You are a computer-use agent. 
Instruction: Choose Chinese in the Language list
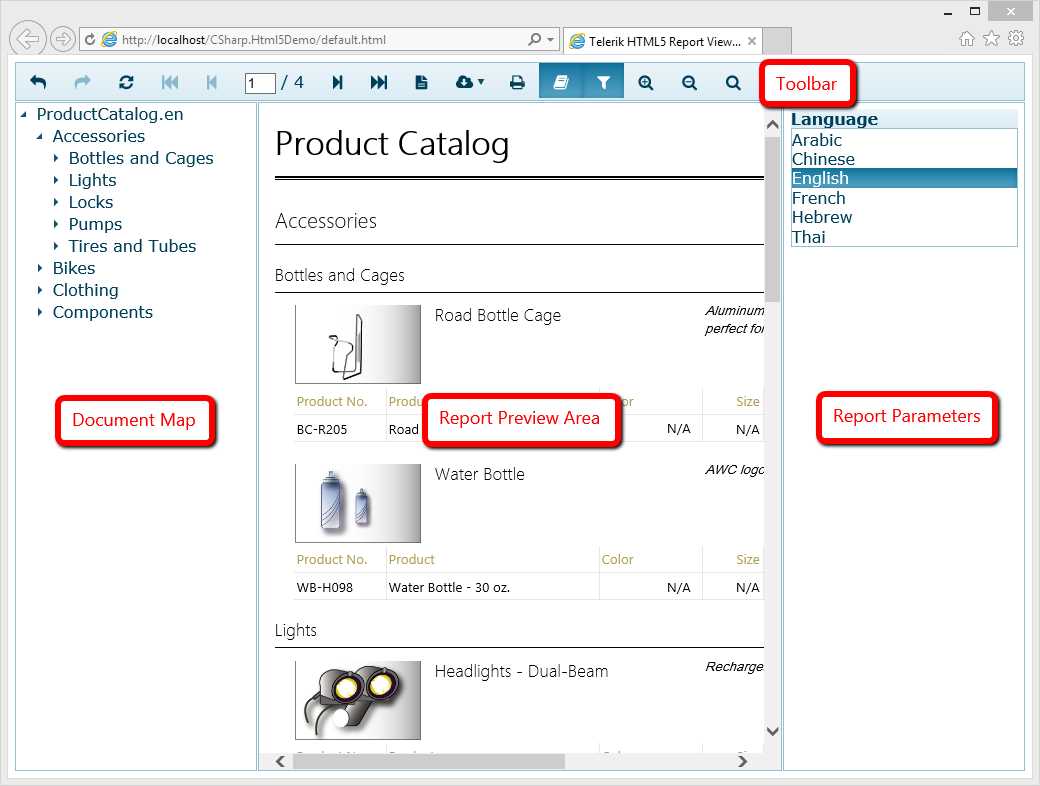click(x=904, y=159)
